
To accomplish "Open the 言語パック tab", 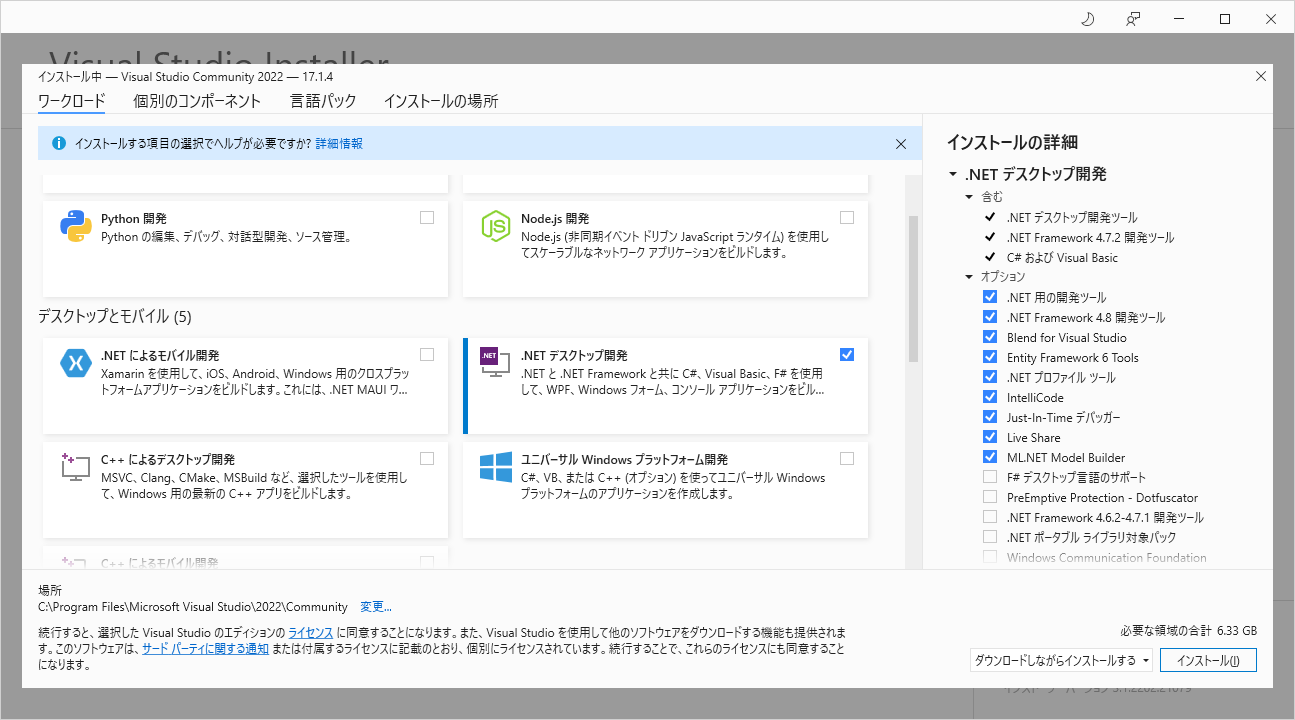I will (x=322, y=101).
